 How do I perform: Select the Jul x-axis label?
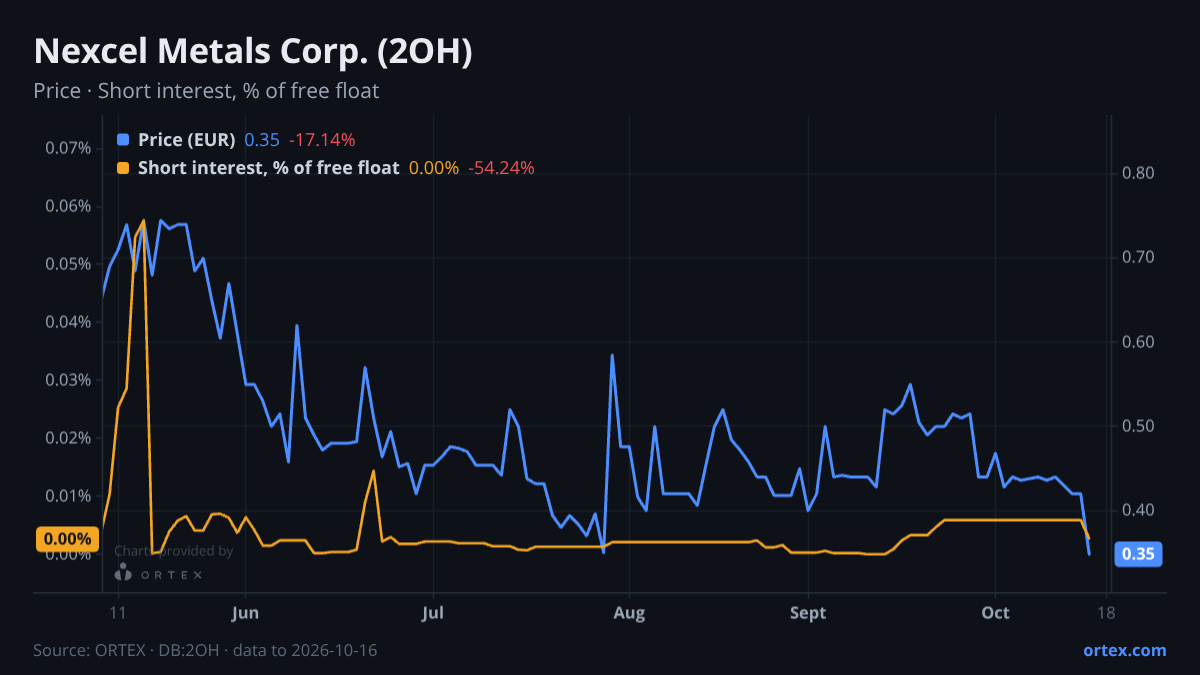(433, 613)
